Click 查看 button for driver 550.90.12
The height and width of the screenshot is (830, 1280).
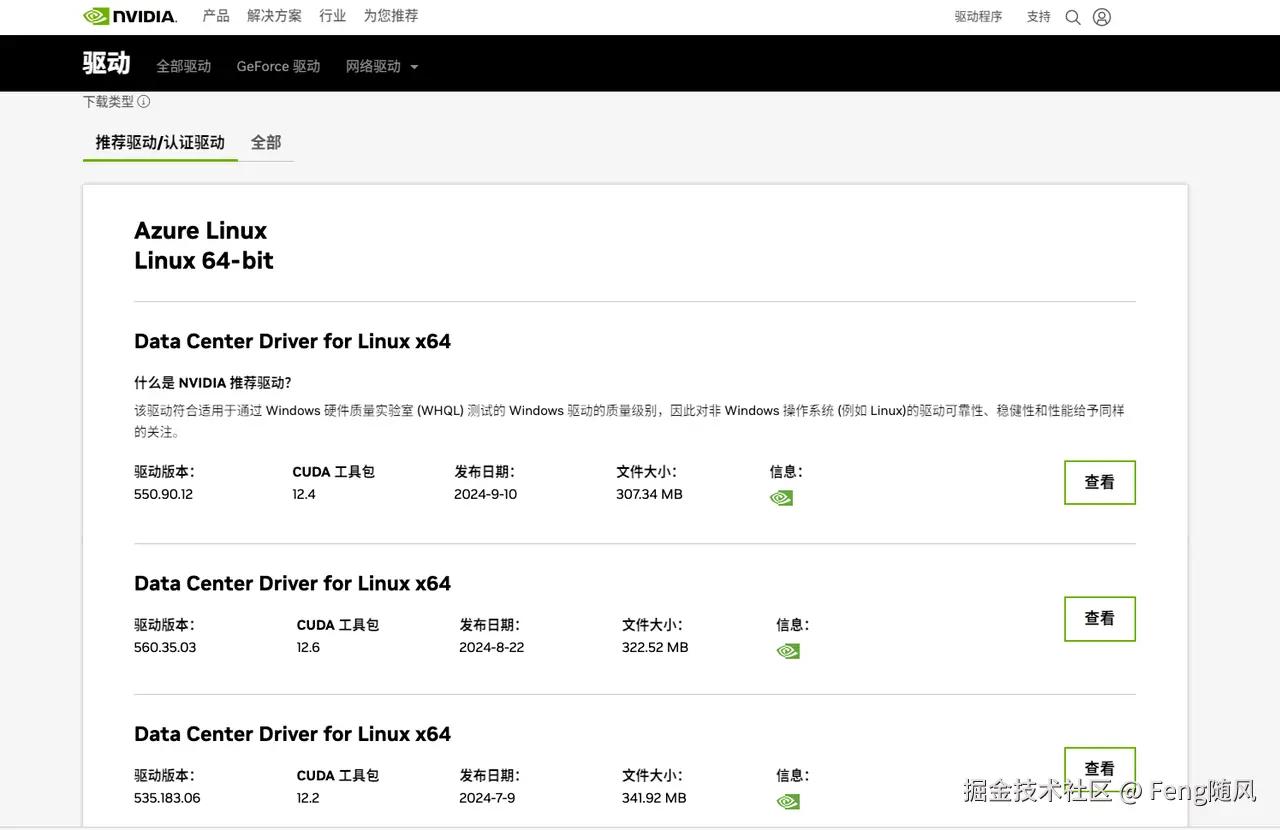click(x=1100, y=482)
